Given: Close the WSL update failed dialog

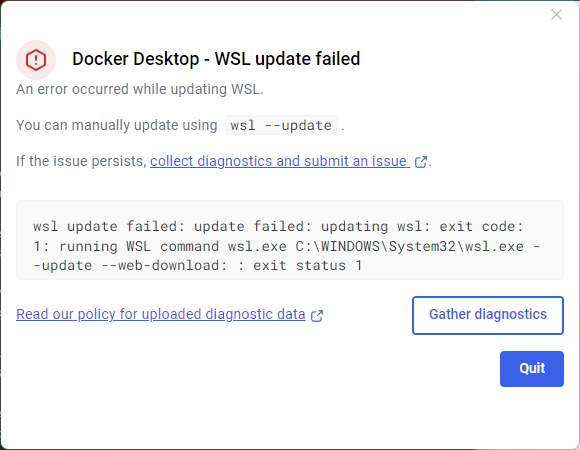Looking at the screenshot, I should coord(556,15).
